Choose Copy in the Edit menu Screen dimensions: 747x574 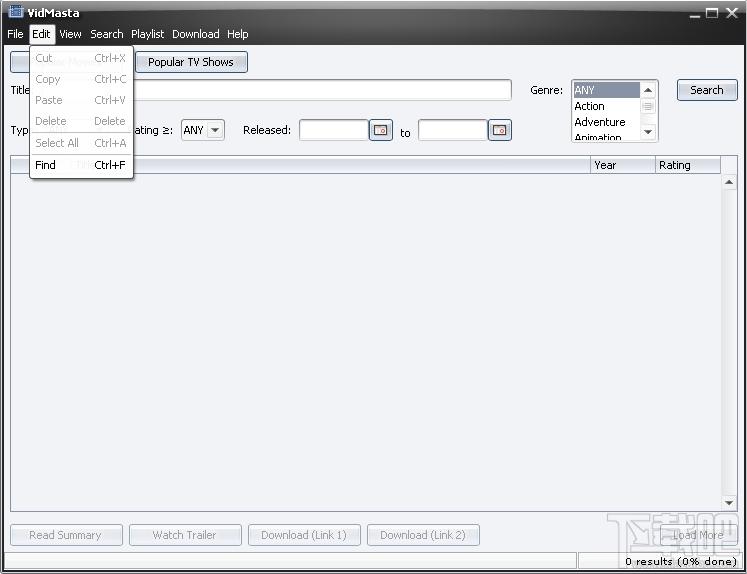tap(81, 79)
